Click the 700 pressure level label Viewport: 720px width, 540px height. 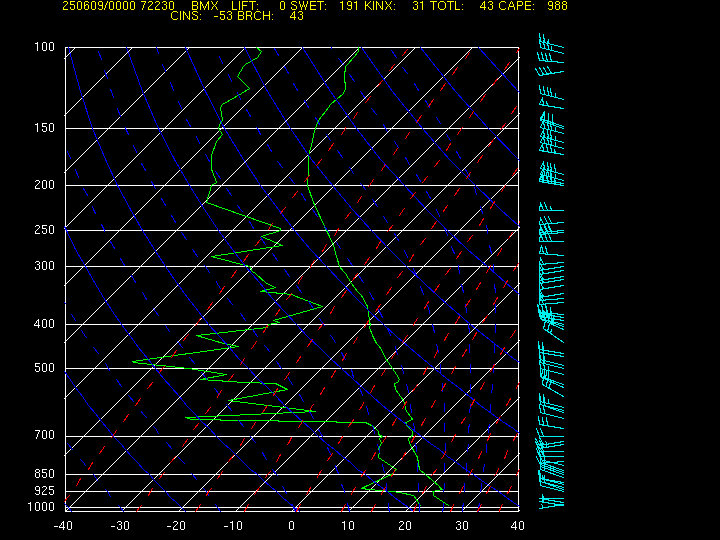(x=45, y=435)
